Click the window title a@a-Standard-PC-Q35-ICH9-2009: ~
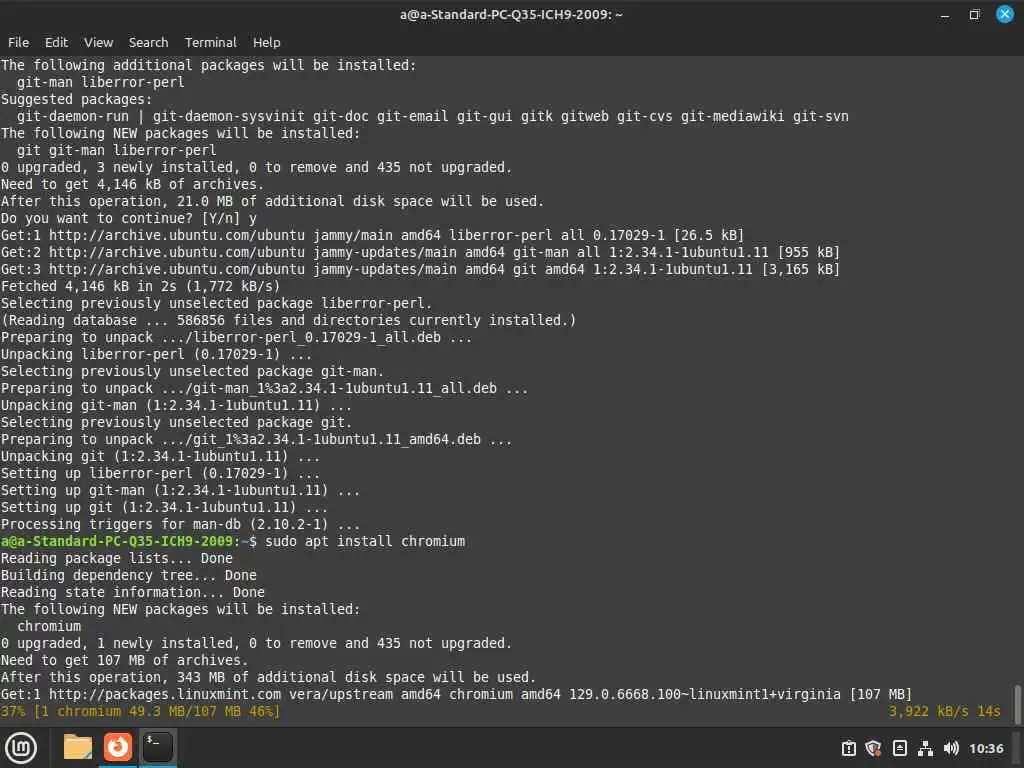Screen dimensions: 1024x768 click(x=511, y=14)
